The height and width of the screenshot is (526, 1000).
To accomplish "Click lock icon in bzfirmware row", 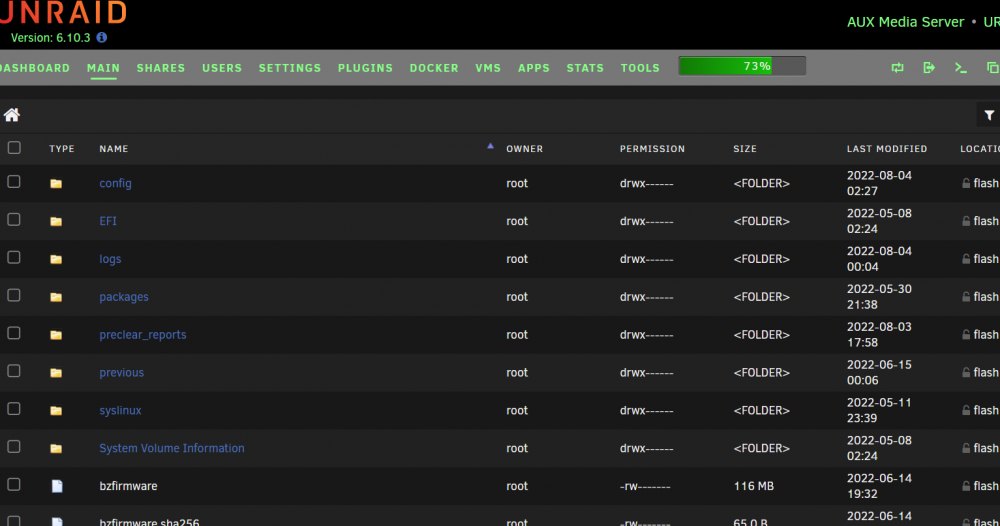I will click(x=966, y=486).
